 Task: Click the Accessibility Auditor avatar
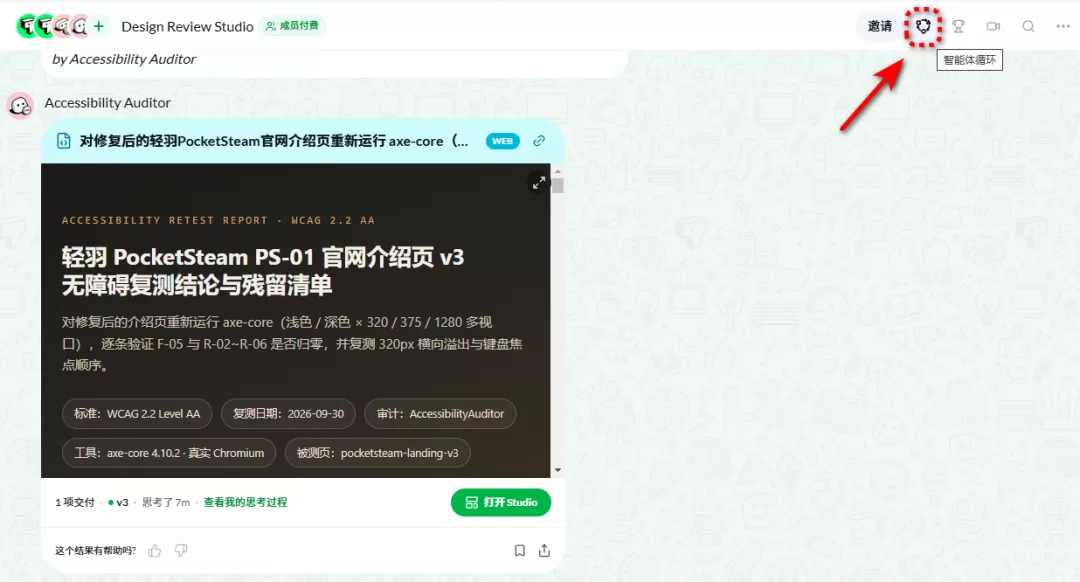20,105
